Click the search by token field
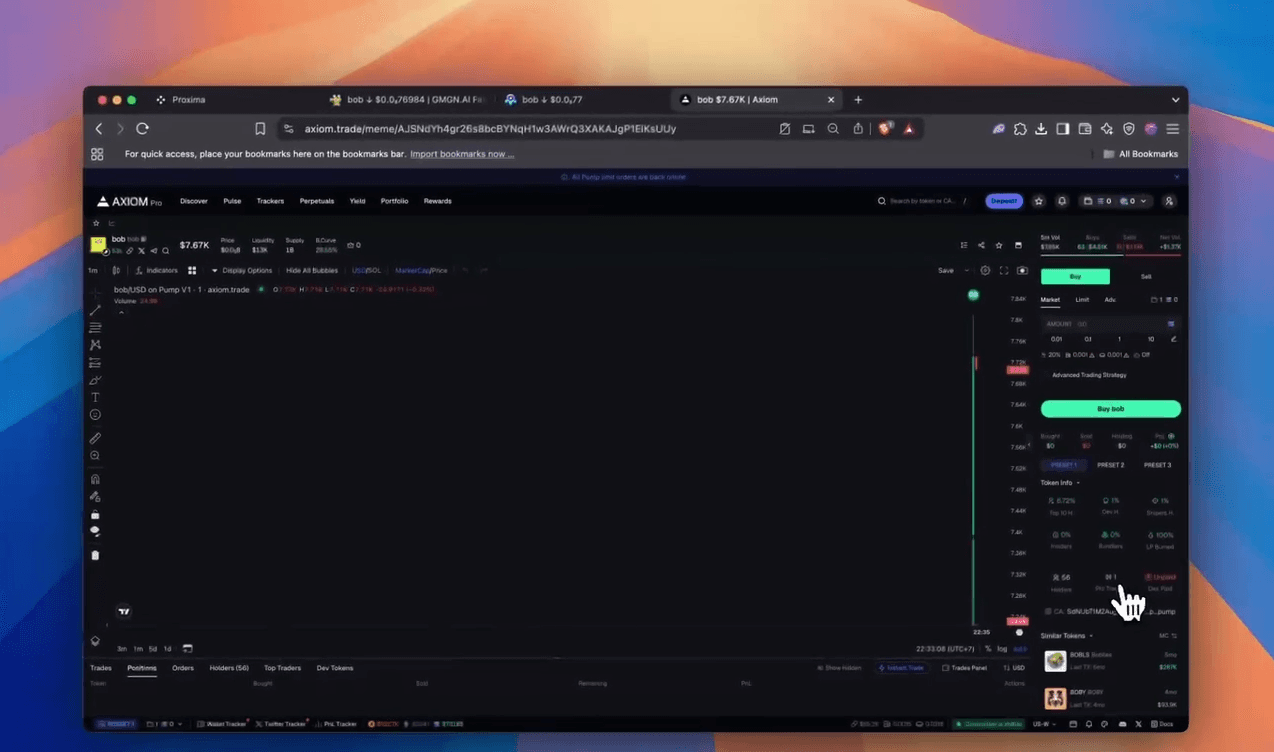 pos(920,201)
